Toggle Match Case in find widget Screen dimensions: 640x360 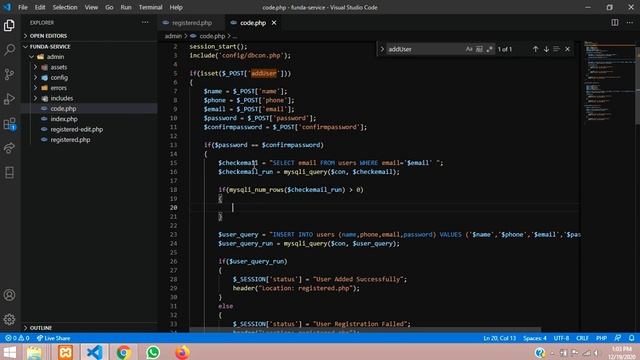pyautogui.click(x=469, y=49)
